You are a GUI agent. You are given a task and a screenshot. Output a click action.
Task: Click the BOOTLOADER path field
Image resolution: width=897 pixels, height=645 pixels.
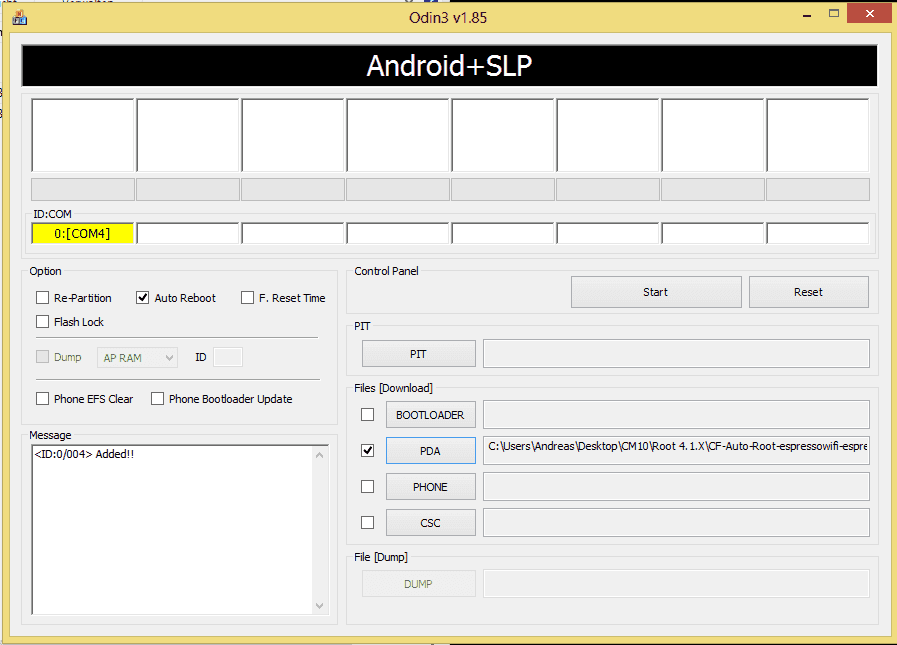pyautogui.click(x=676, y=414)
